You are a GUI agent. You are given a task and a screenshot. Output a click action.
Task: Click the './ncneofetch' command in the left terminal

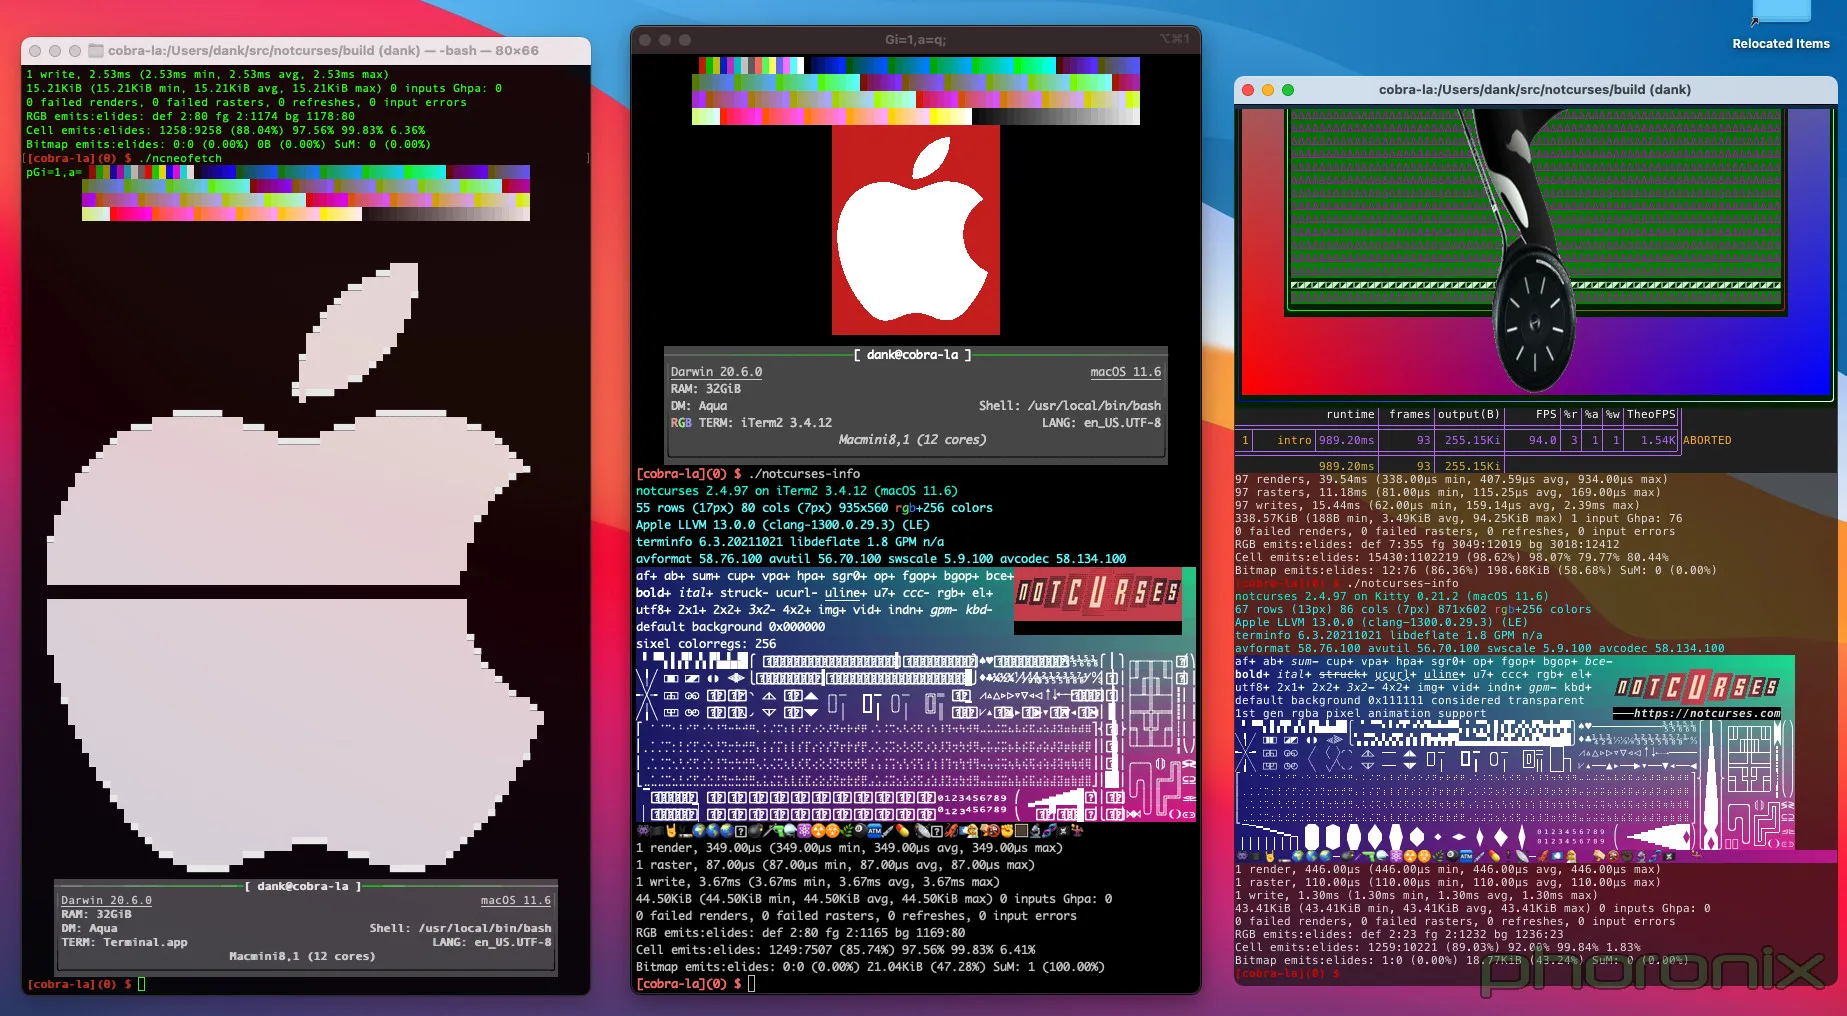click(181, 158)
